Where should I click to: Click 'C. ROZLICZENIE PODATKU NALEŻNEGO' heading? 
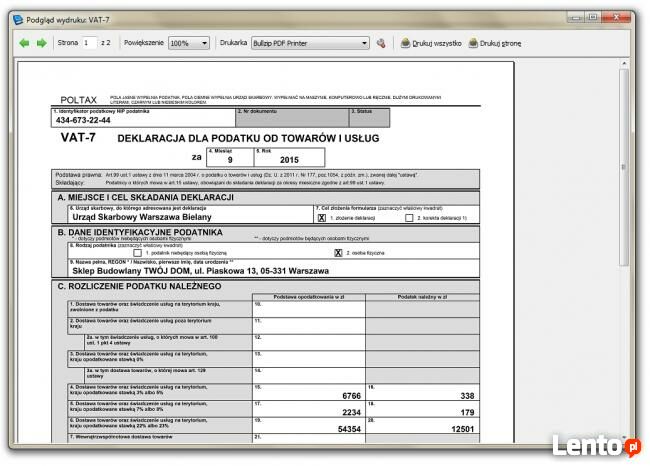coord(139,286)
